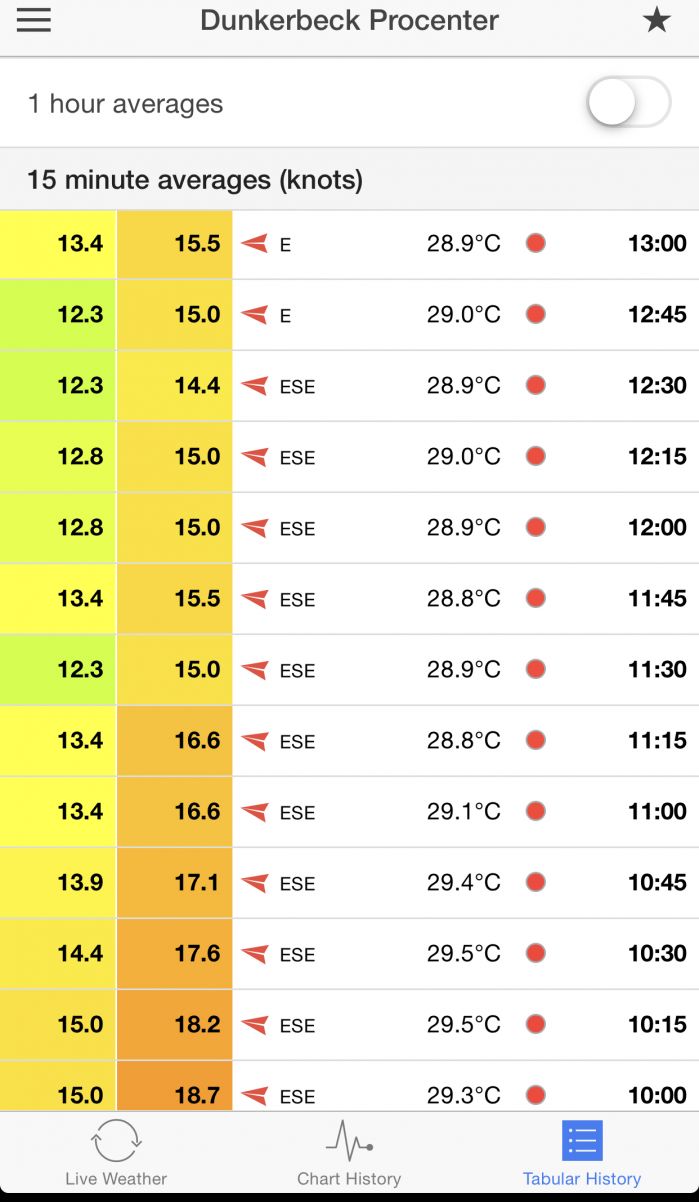Viewport: 699px width, 1202px height.
Task: Select the 11:45 time entry
Action: coord(657,599)
